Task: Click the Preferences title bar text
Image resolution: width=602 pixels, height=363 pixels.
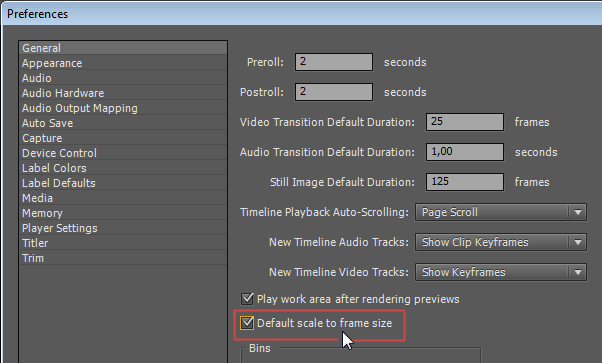Action: tap(37, 14)
